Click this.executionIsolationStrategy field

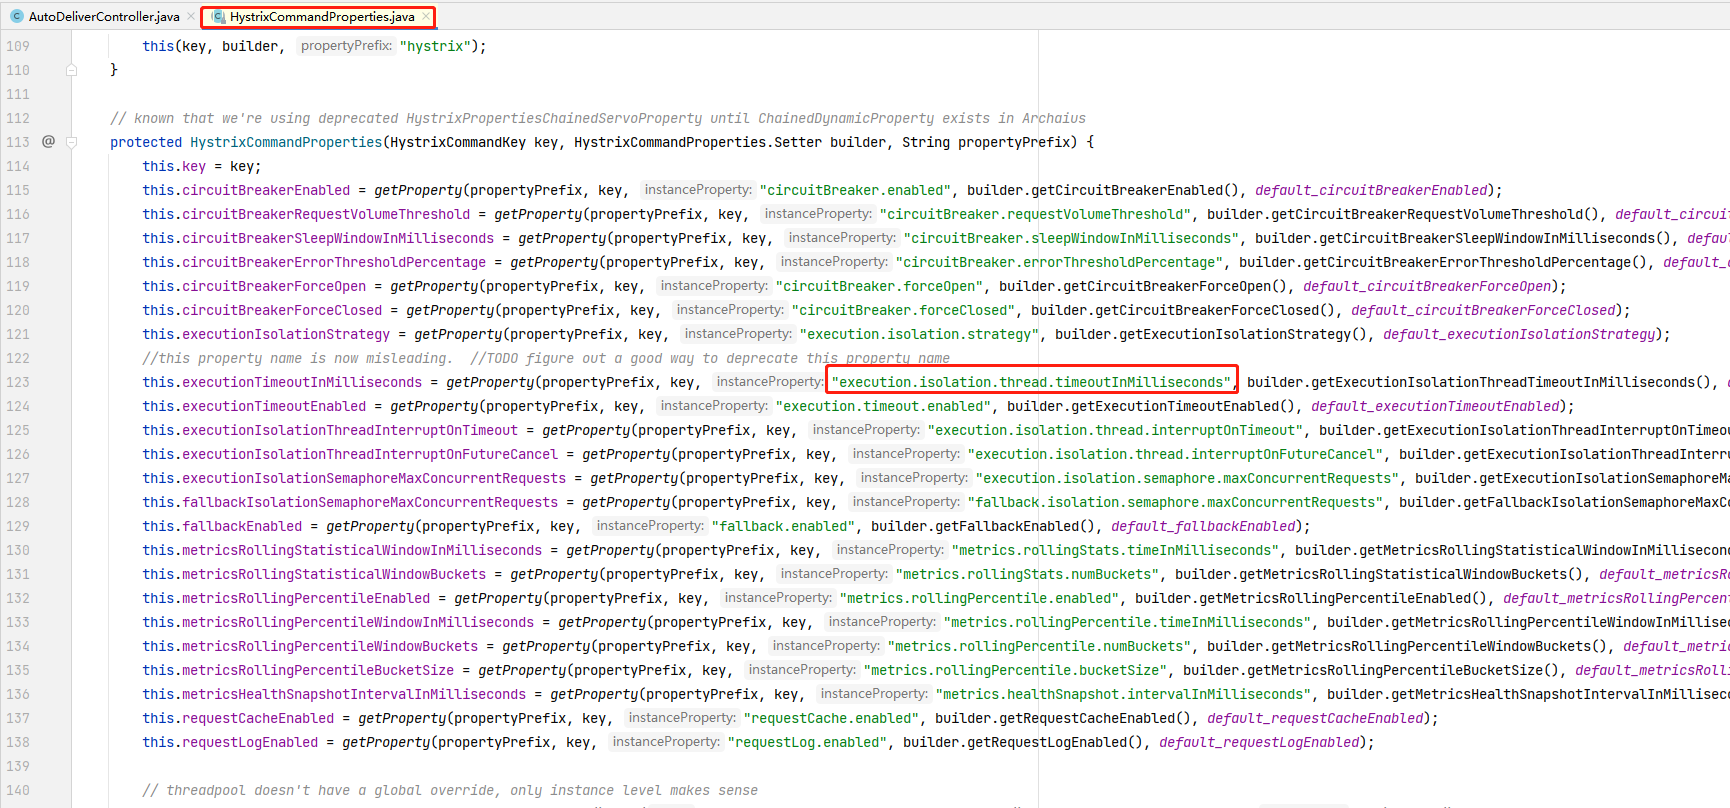click(x=266, y=334)
